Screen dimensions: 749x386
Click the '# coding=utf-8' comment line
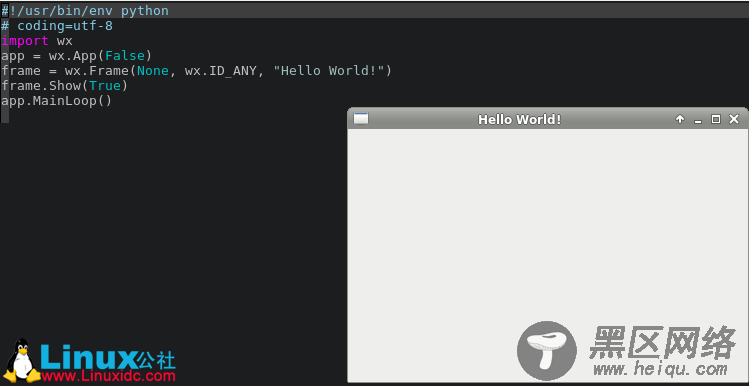pyautogui.click(x=57, y=25)
